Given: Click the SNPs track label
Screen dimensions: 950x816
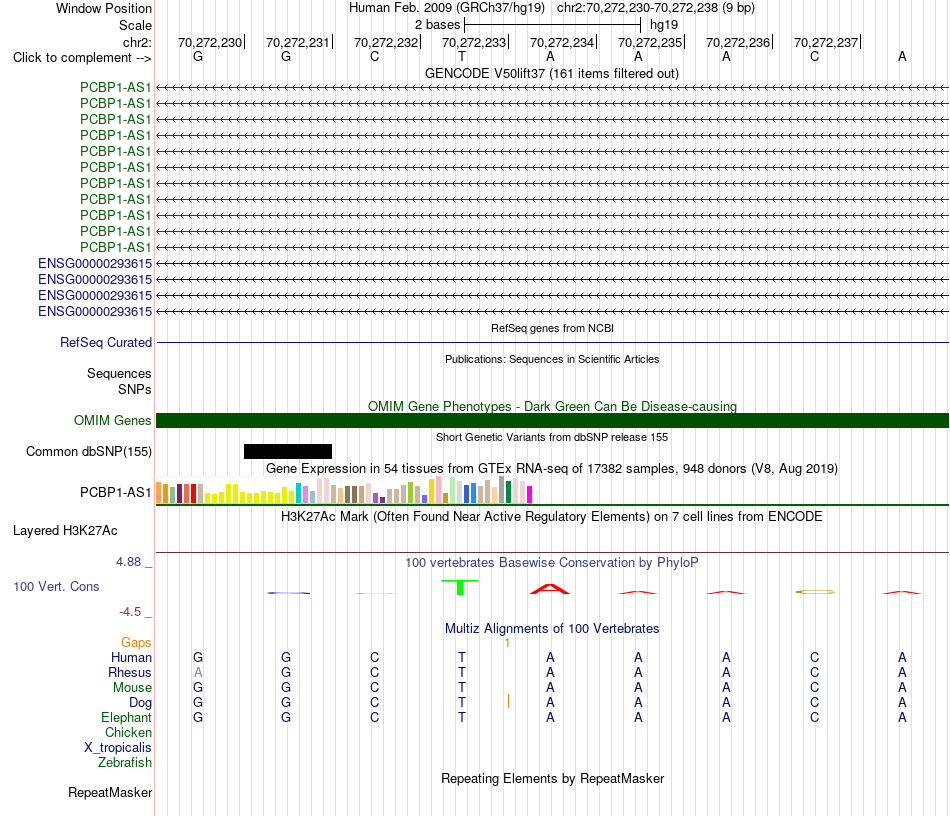Looking at the screenshot, I should point(135,390).
